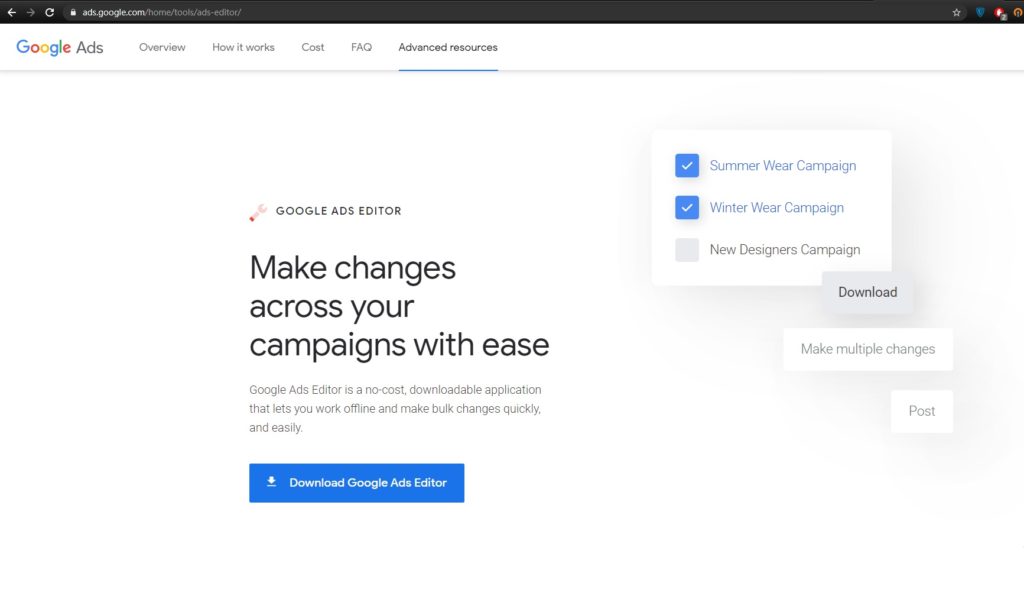
Task: Click the Download option near the campaign list
Action: 866,292
